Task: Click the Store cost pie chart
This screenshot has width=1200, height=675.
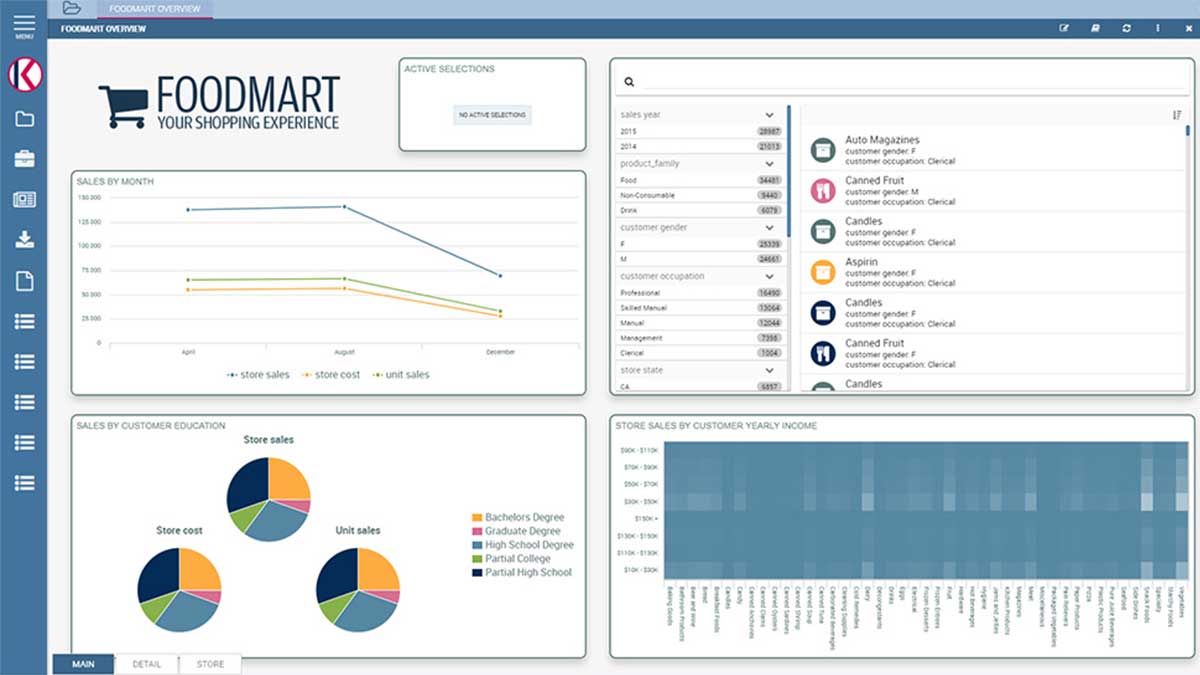Action: (180, 590)
